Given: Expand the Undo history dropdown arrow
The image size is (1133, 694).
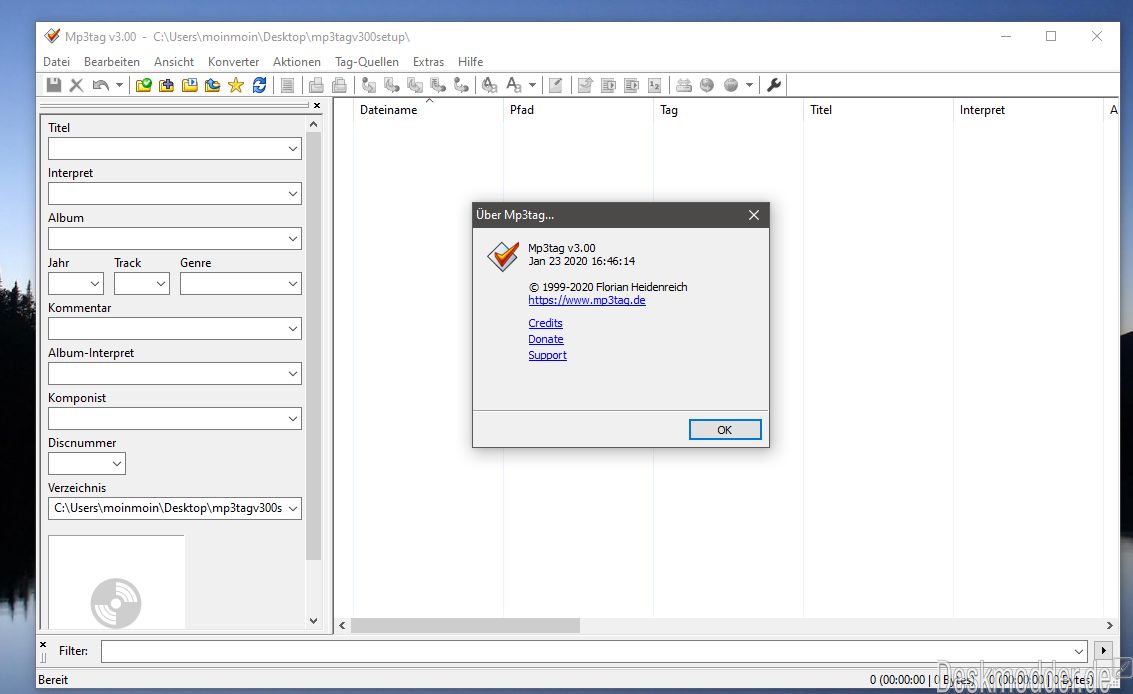Looking at the screenshot, I should click(x=119, y=85).
